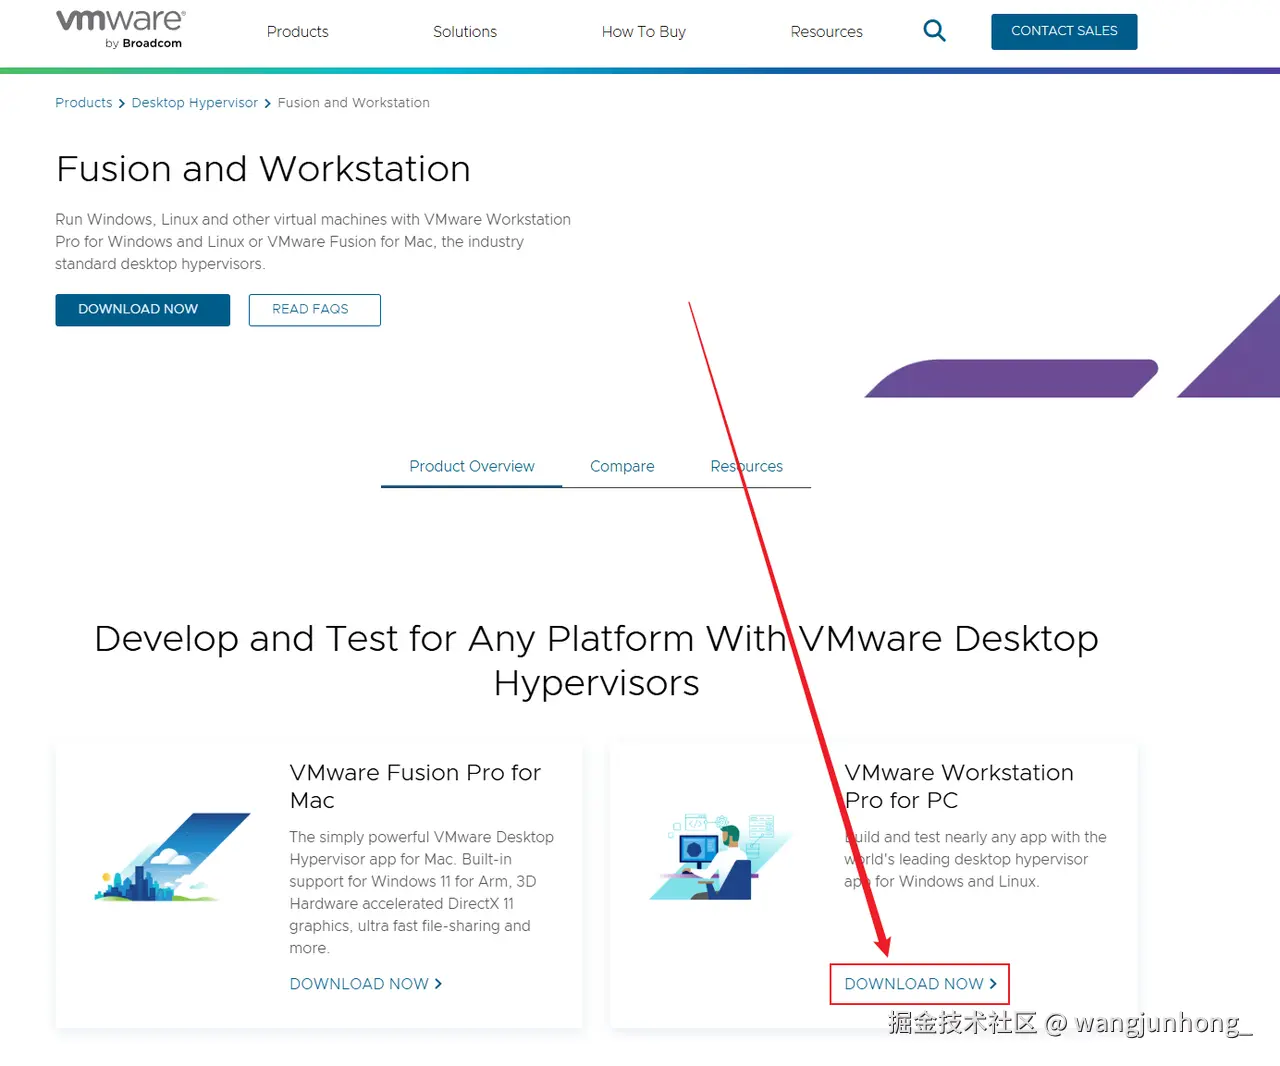
Task: Open the How To Buy menu
Action: pyautogui.click(x=644, y=32)
